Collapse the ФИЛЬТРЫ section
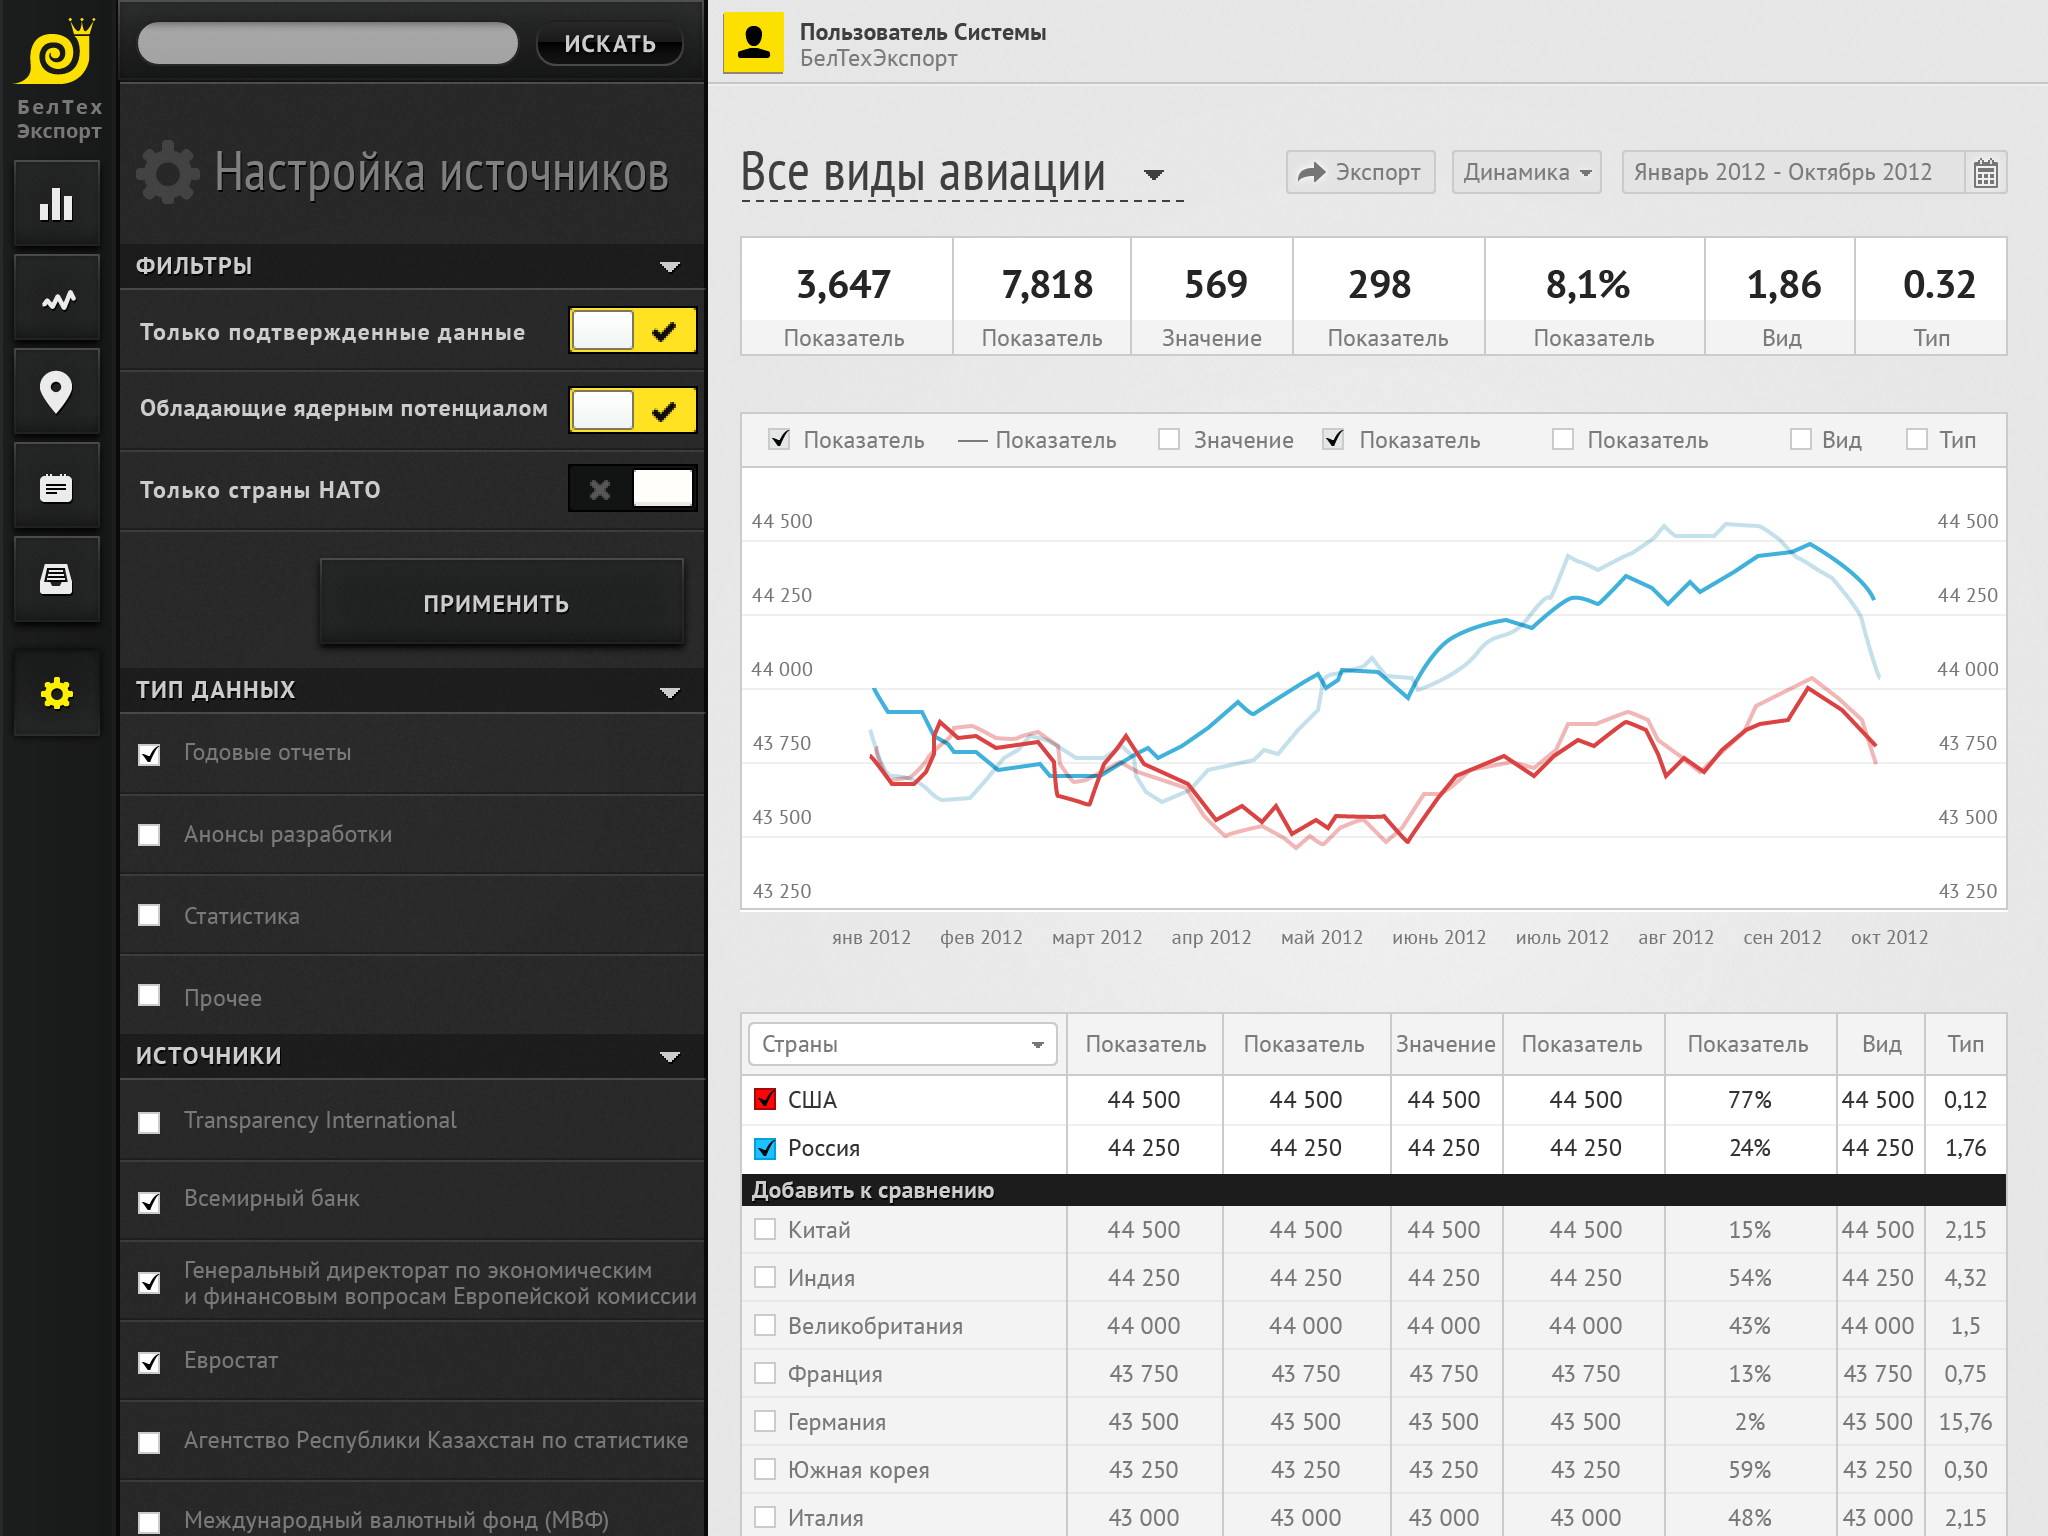This screenshot has height=1536, width=2048. pyautogui.click(x=670, y=266)
